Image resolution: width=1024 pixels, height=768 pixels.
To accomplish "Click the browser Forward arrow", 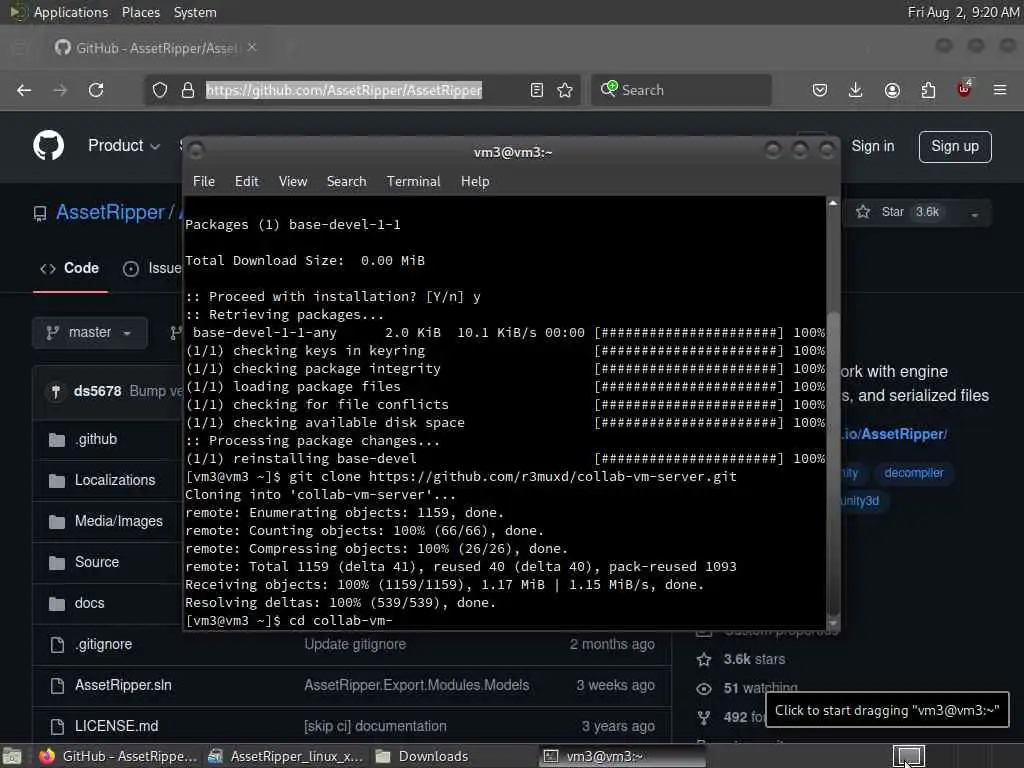I will point(60,90).
